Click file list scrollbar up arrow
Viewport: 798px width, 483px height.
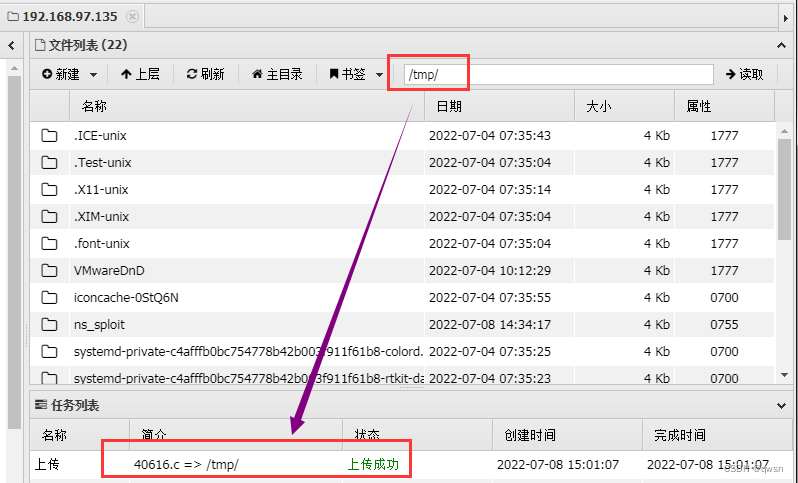[784, 131]
